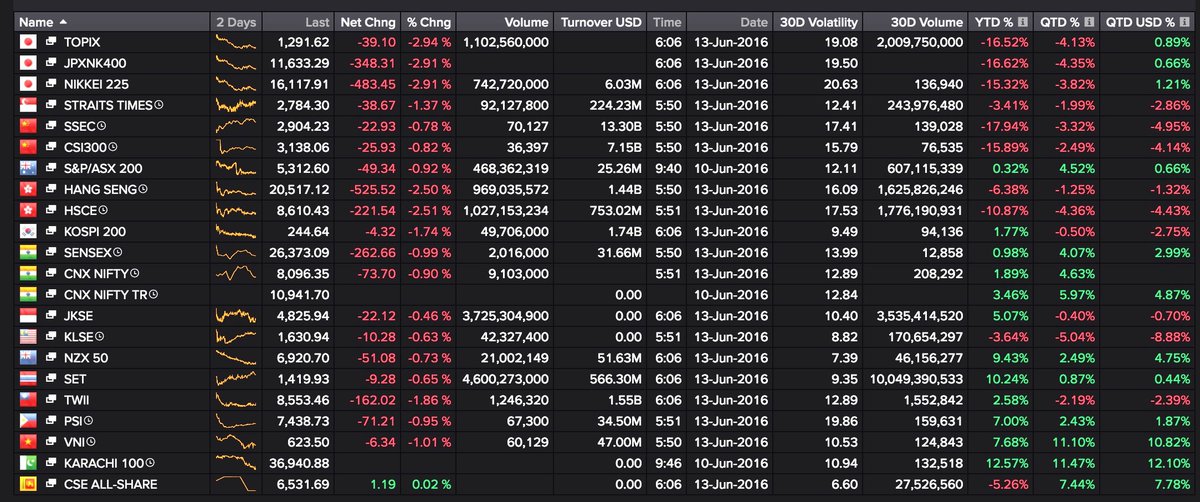Click the info icon in QTD USD % header
1200x502 pixels.
point(1184,22)
